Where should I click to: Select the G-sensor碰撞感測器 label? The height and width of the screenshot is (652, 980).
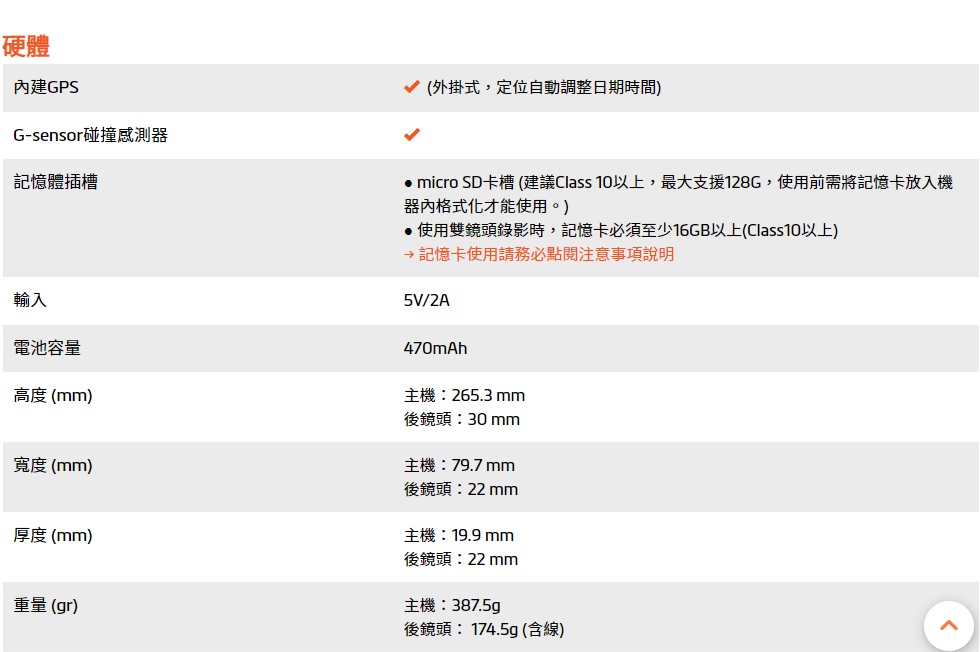tap(91, 135)
